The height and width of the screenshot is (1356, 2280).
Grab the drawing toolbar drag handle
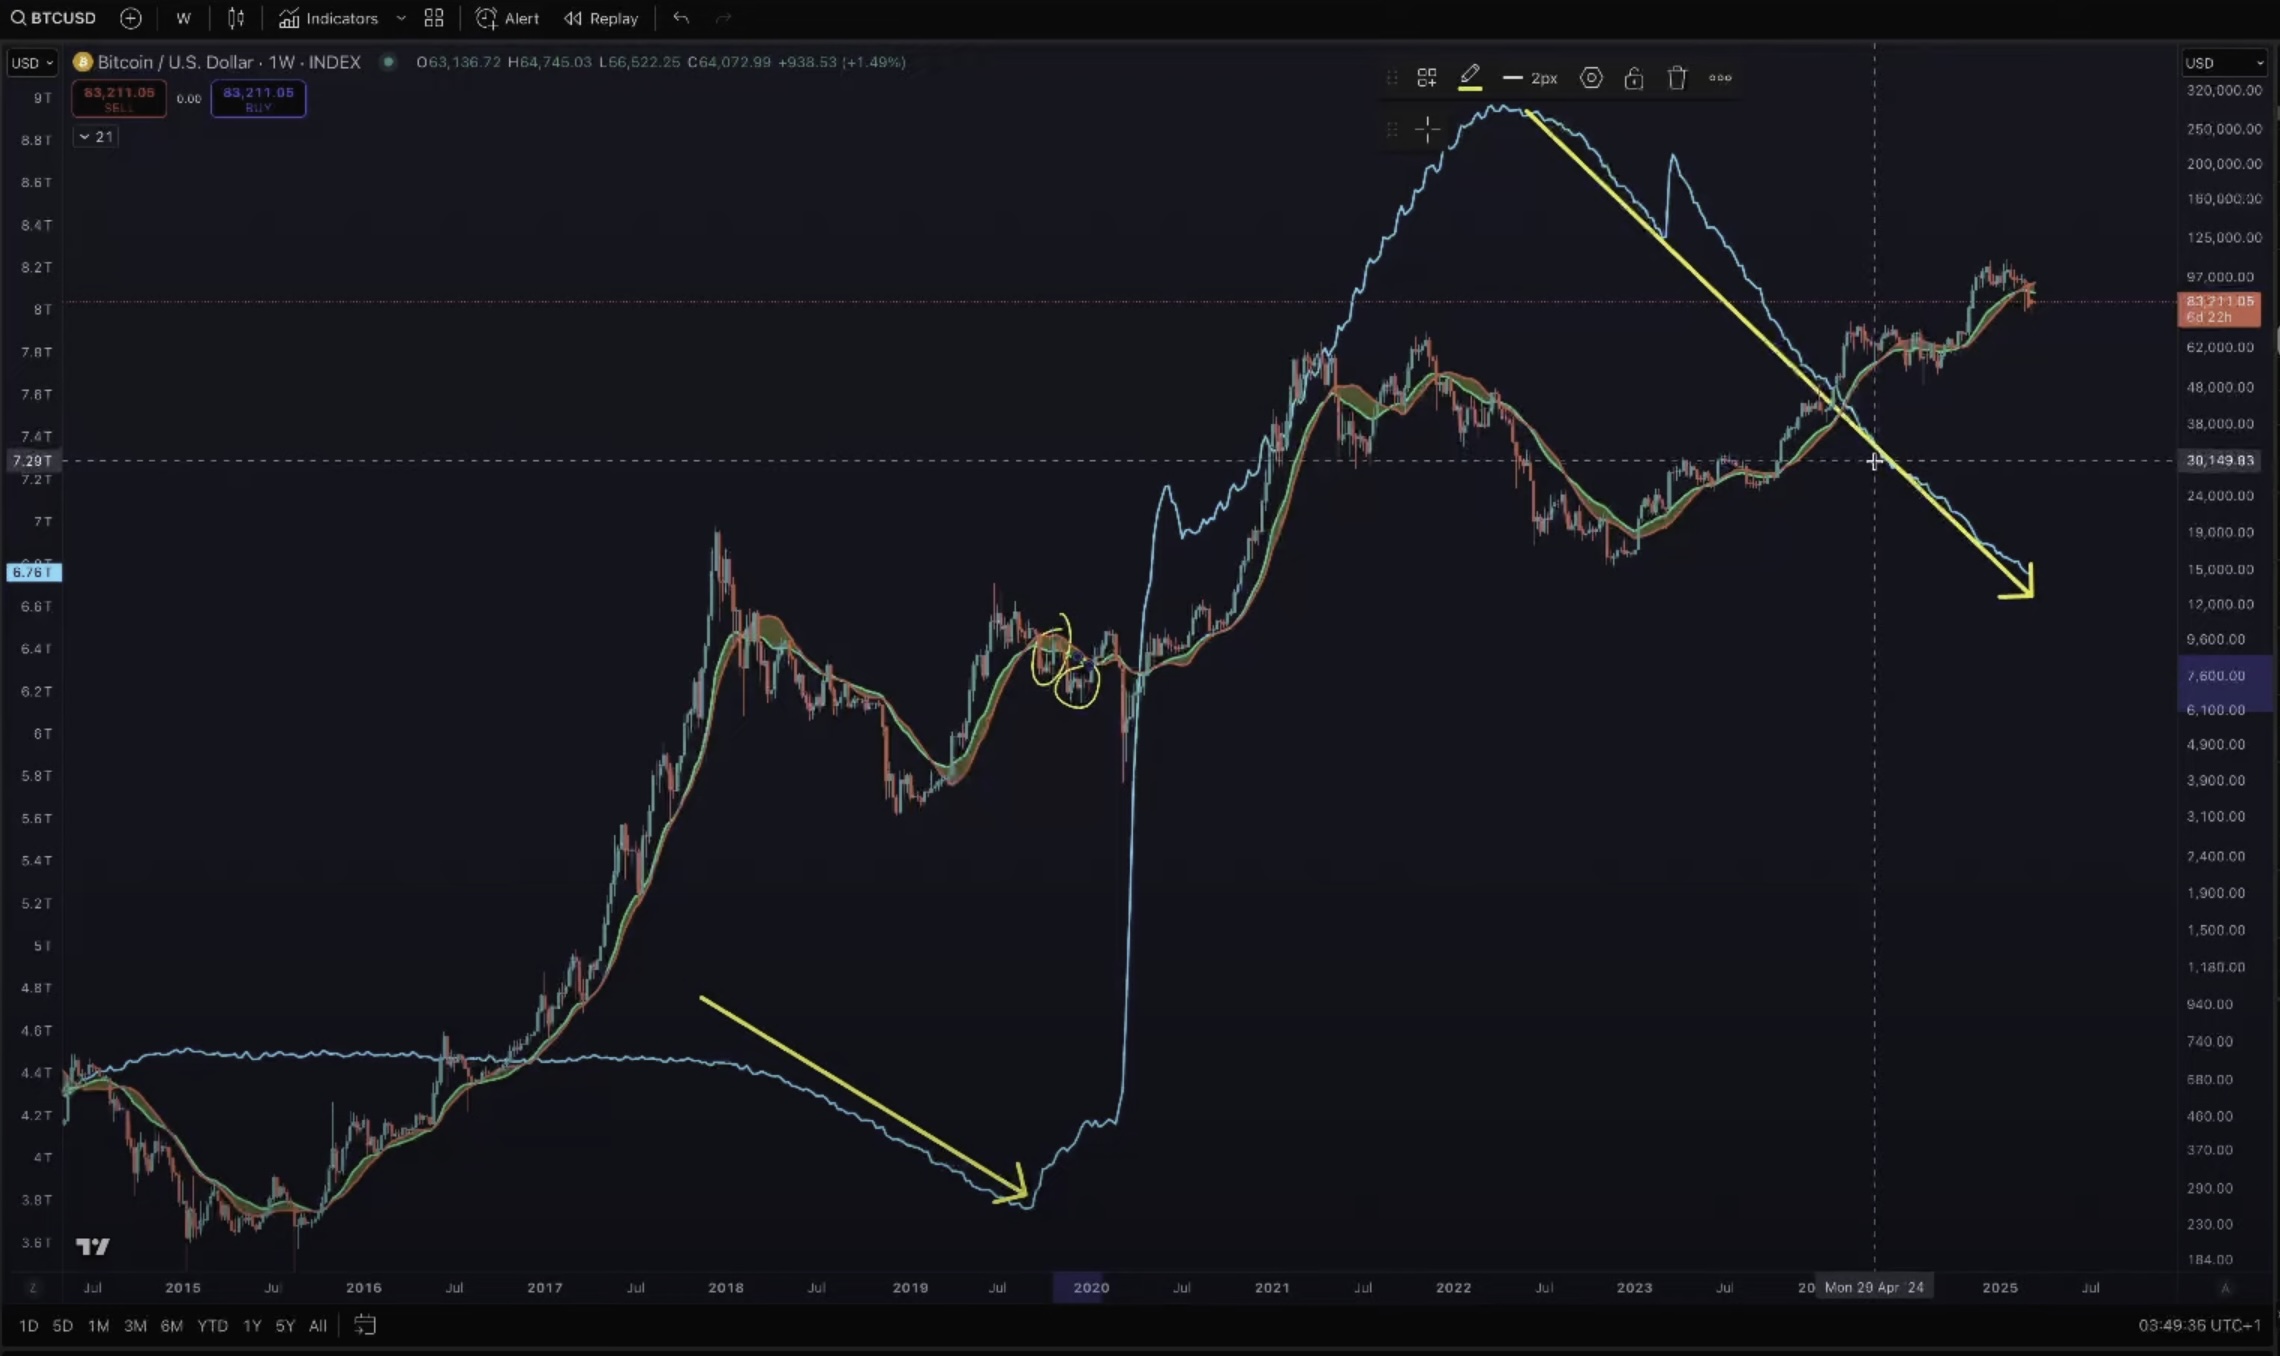1391,78
